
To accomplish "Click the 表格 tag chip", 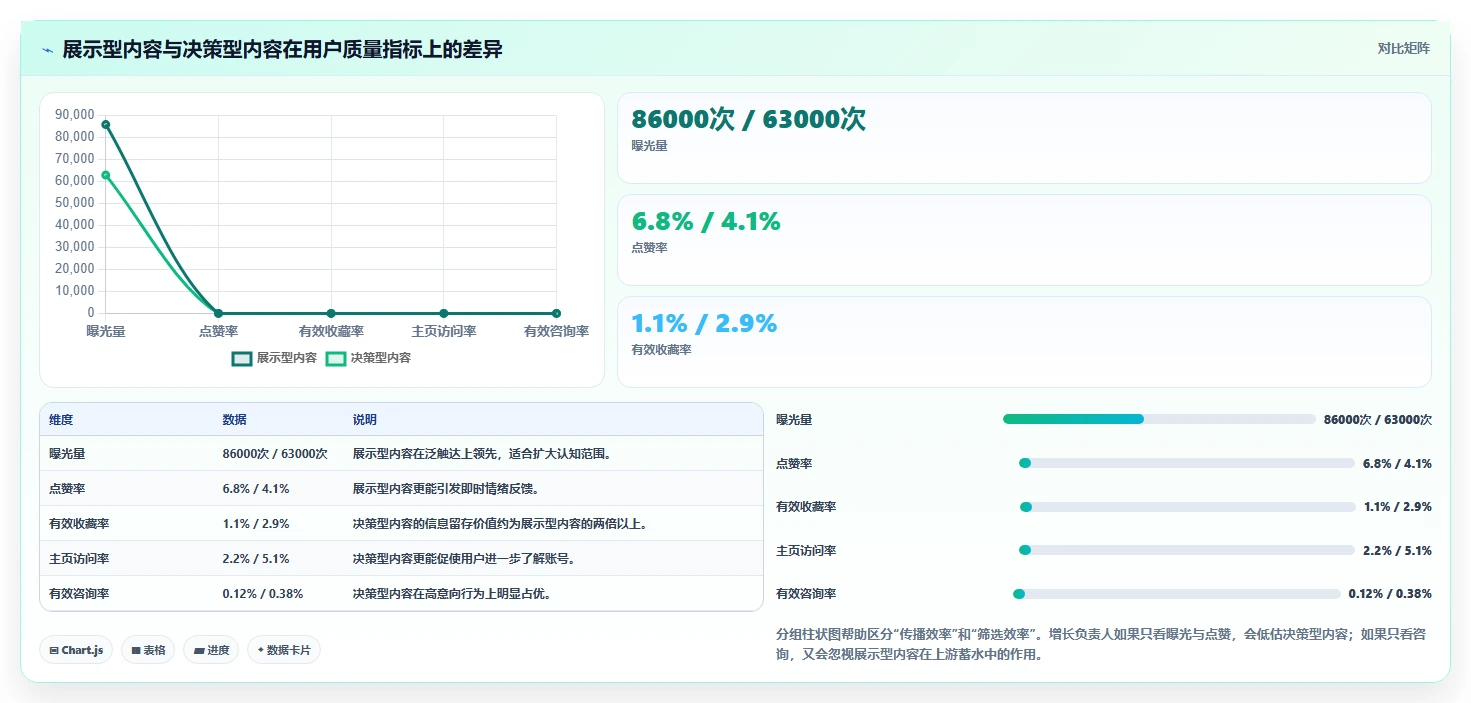I will click(148, 650).
